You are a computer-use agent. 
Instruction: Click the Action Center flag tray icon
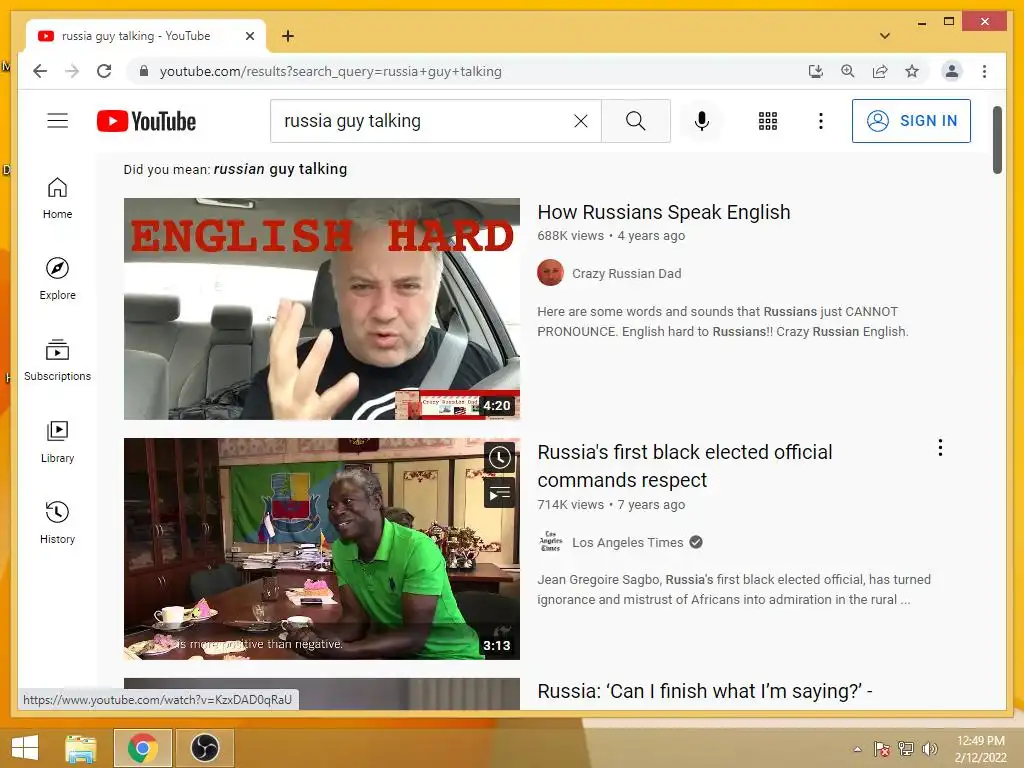882,749
